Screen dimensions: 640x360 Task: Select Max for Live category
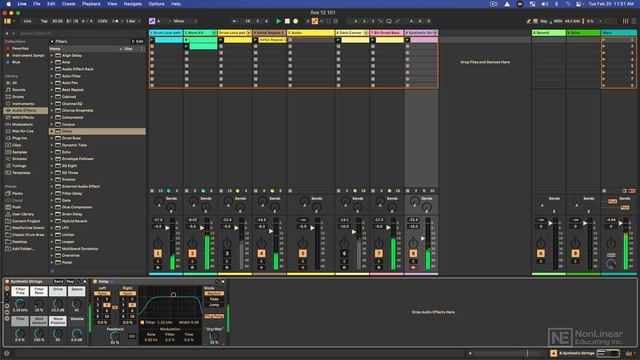22,131
